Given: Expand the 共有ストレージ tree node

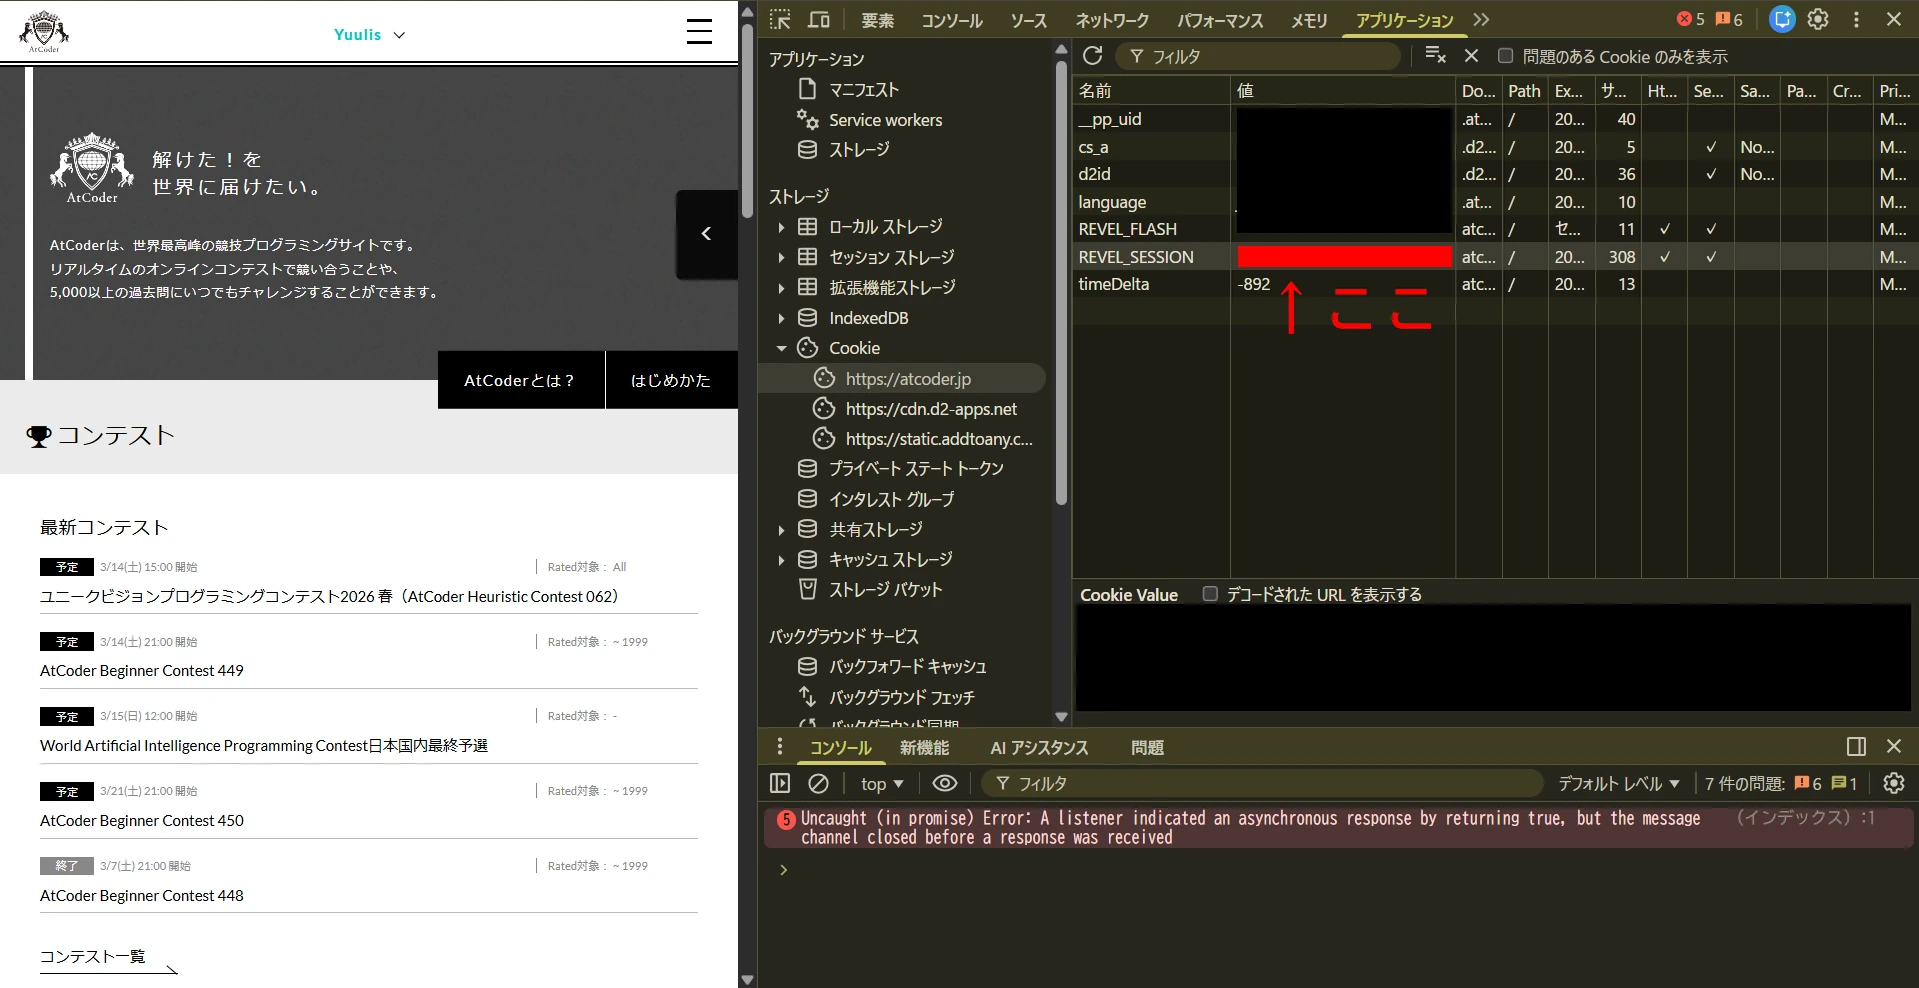Looking at the screenshot, I should click(781, 529).
